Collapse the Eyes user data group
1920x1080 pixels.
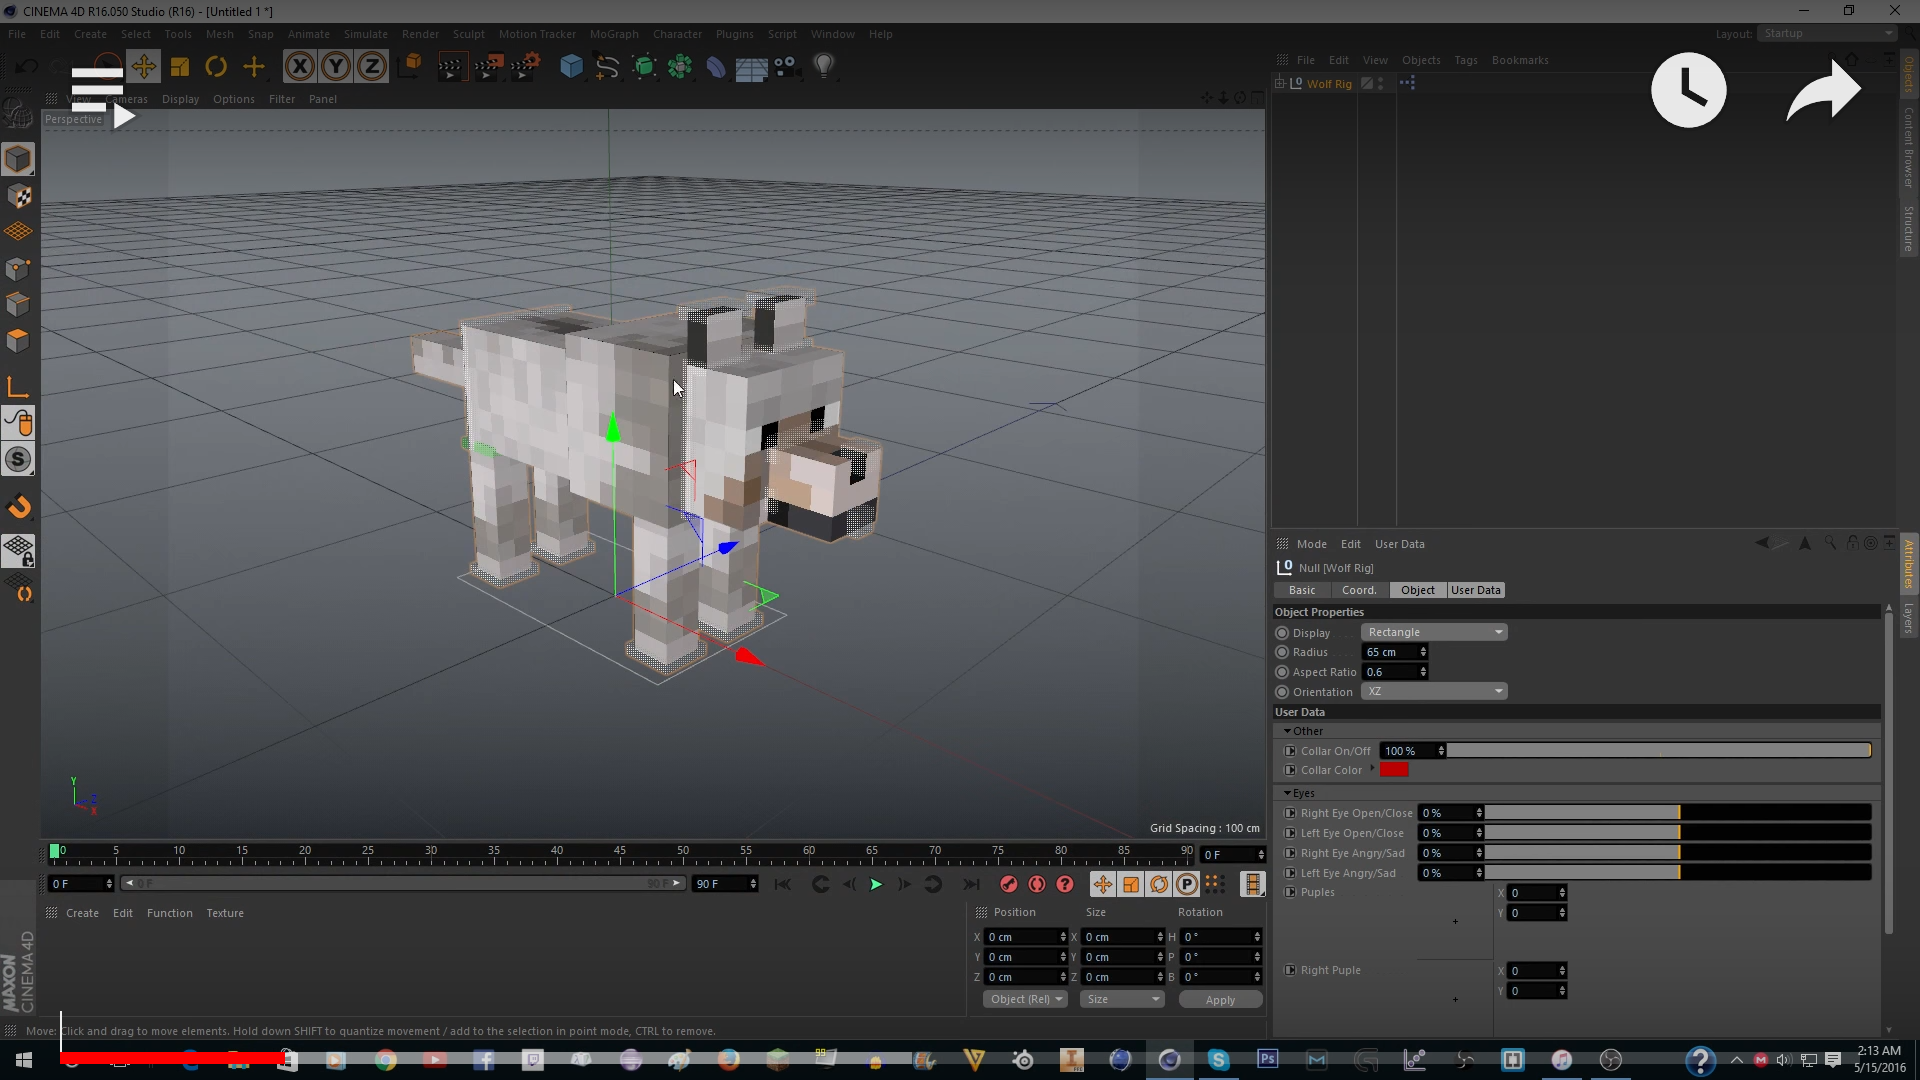coord(1287,793)
